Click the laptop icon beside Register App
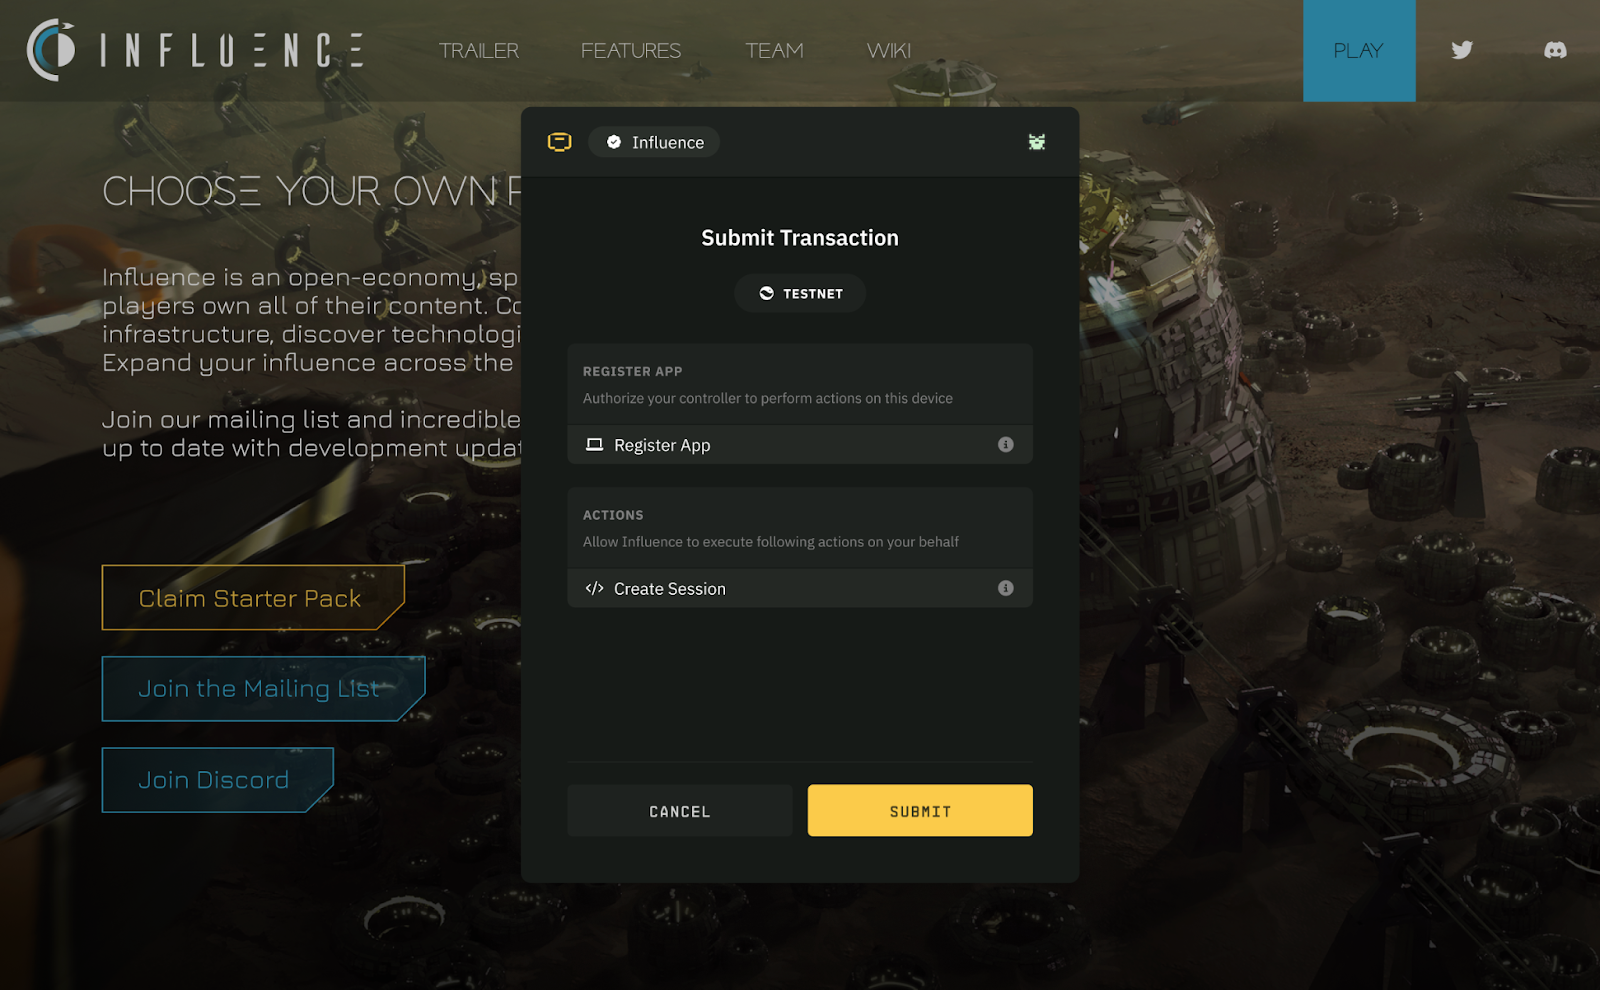 click(x=594, y=444)
